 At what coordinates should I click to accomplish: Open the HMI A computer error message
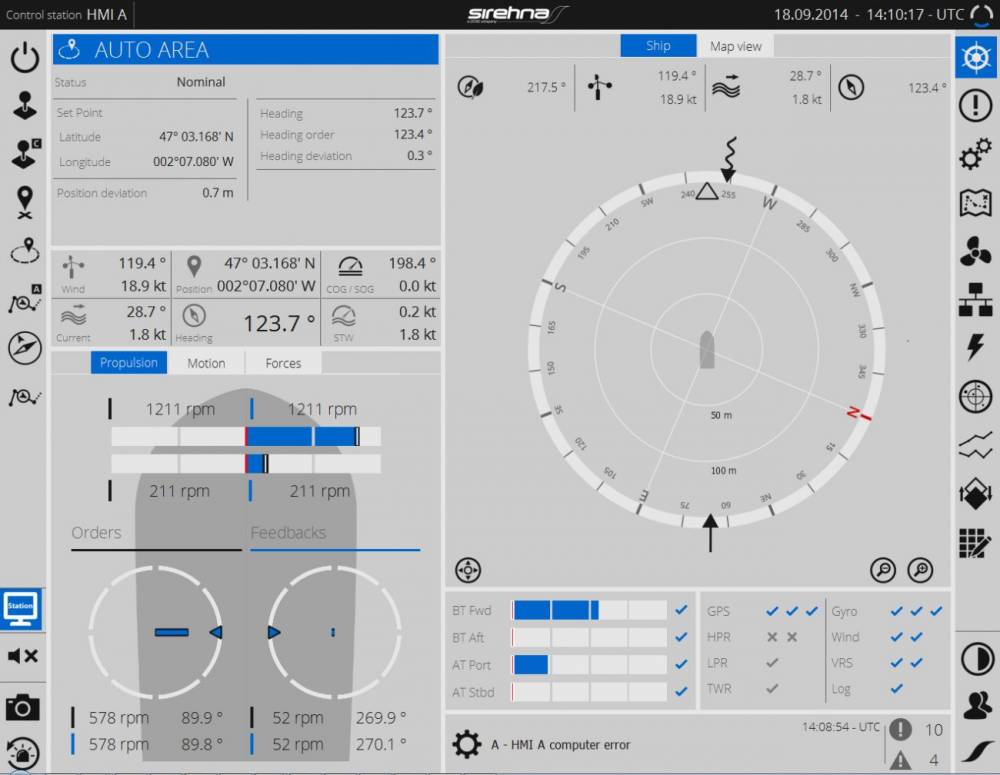[x=561, y=745]
